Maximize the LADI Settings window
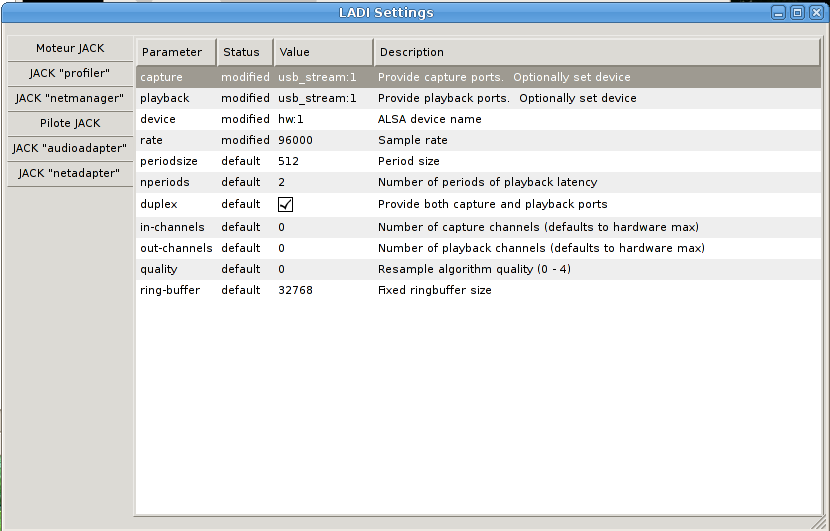 coord(797,13)
